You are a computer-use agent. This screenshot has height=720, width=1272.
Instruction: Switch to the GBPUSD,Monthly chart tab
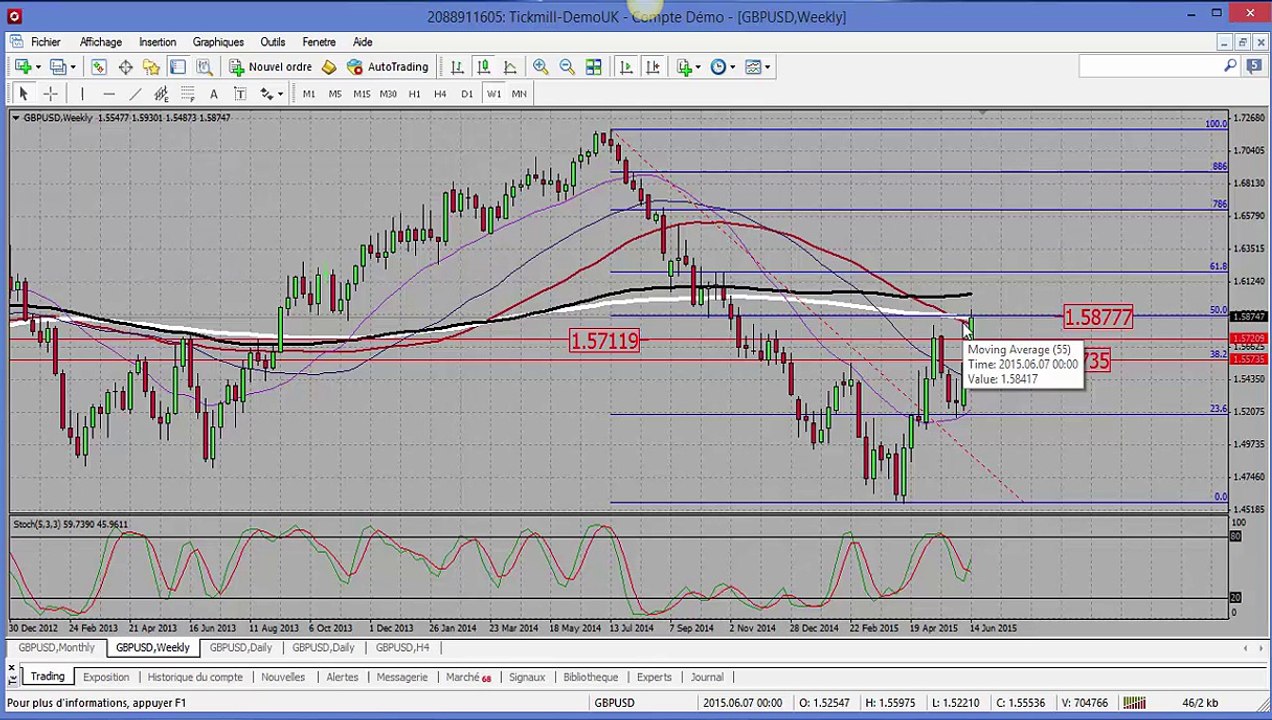point(56,648)
